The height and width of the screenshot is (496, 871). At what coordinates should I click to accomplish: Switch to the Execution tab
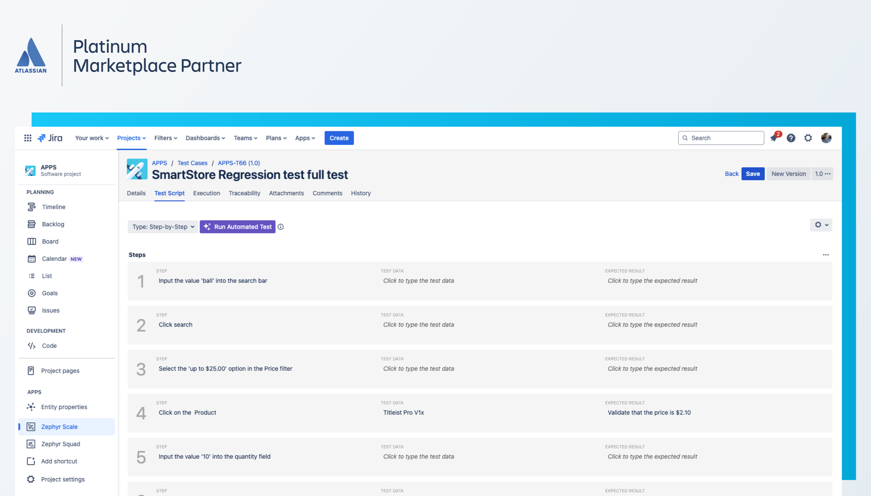(x=207, y=193)
